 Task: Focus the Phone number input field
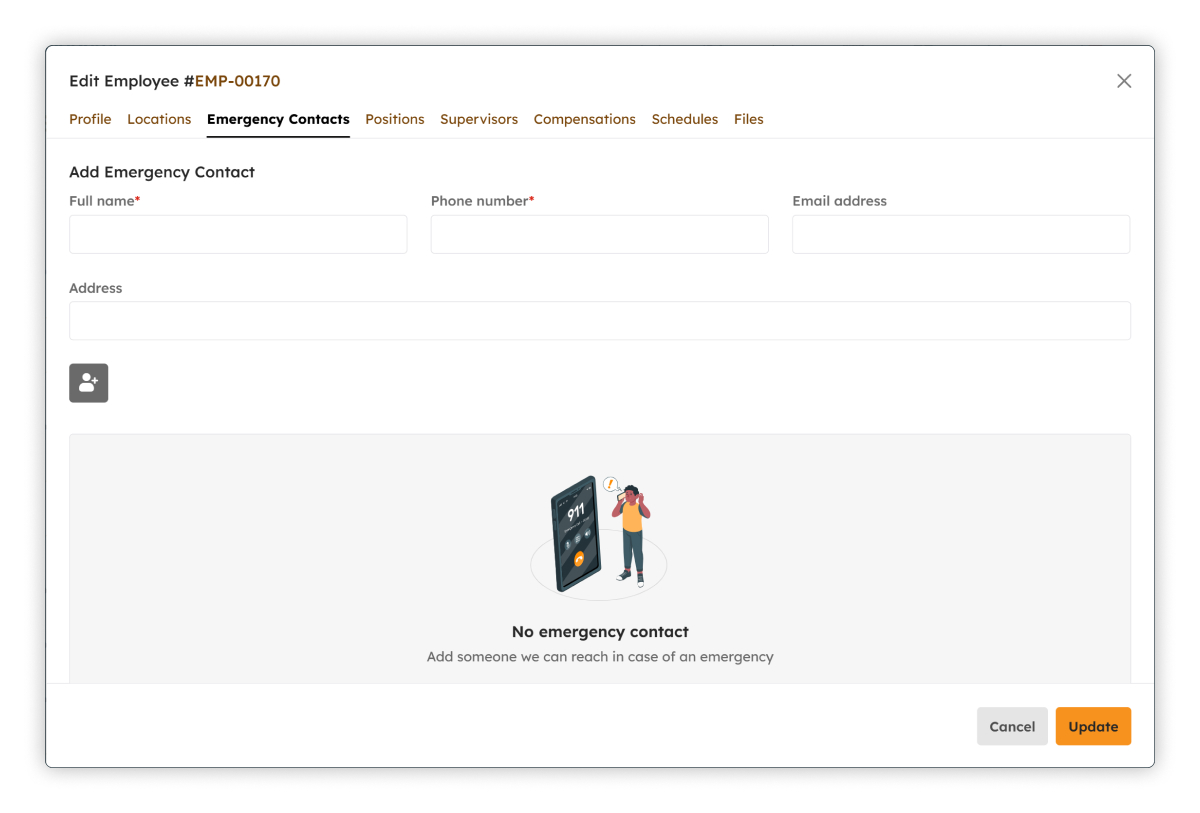(600, 234)
